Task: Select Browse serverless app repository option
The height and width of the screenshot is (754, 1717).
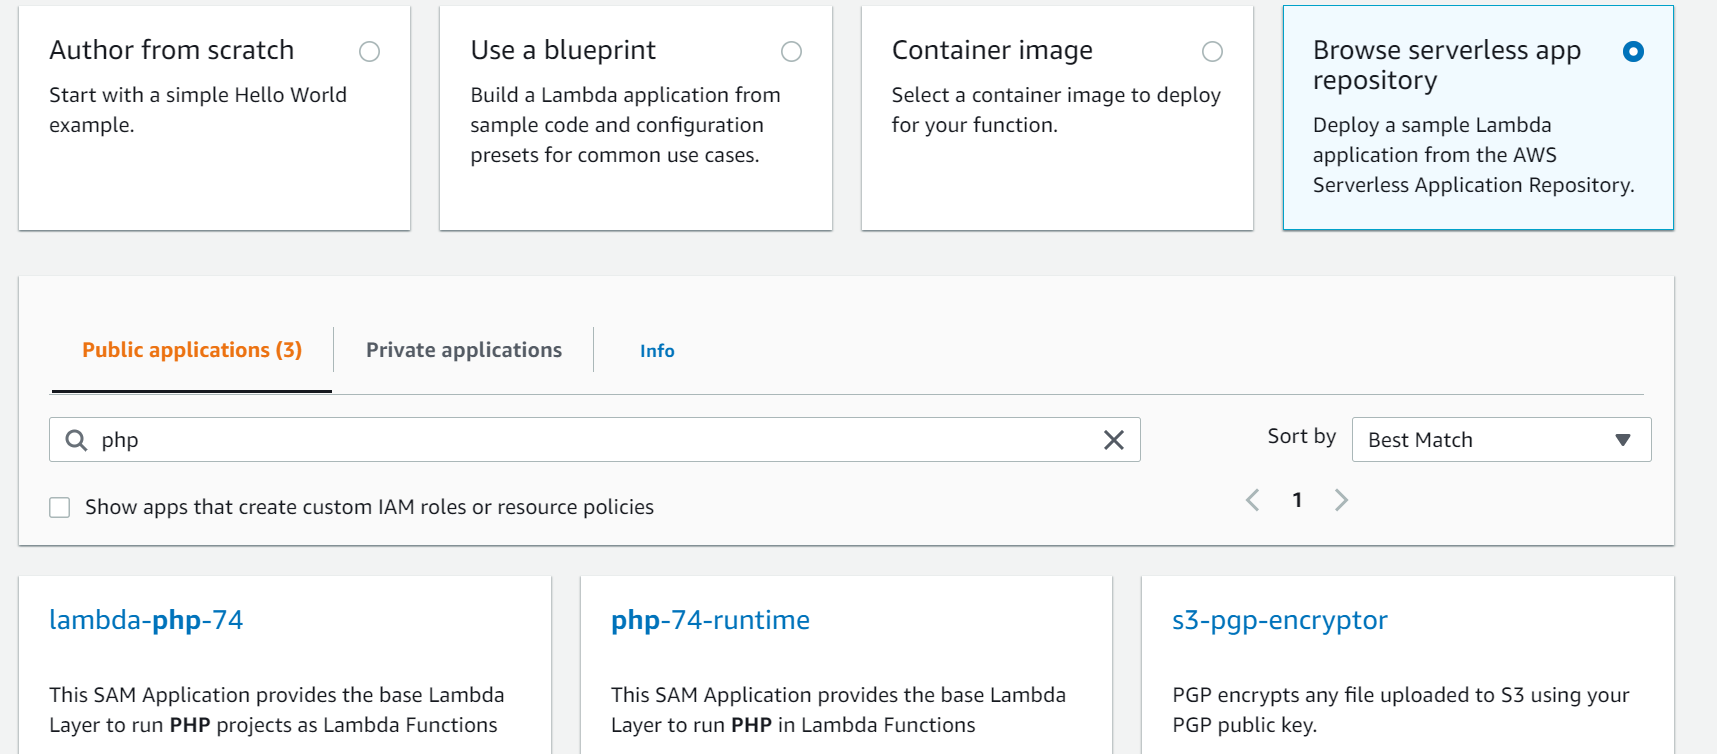Action: [x=1633, y=52]
